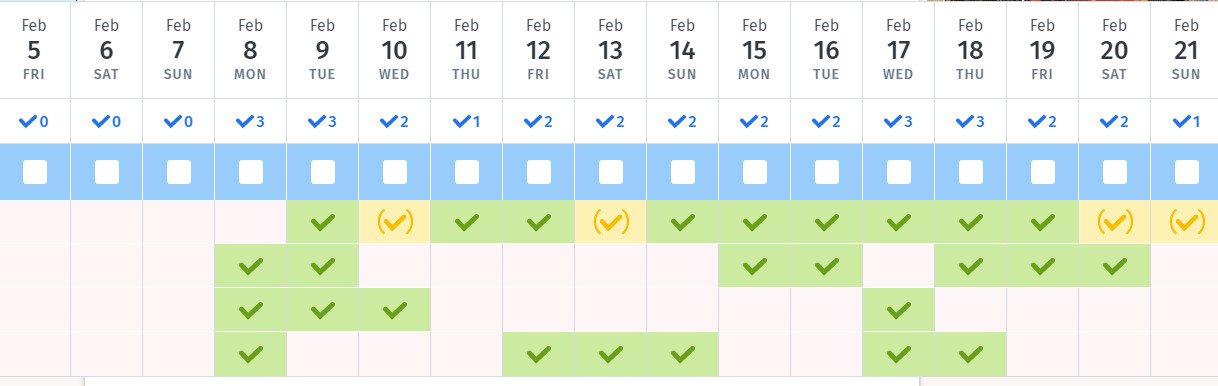Select the checkbox for Feb 21

1187,172
